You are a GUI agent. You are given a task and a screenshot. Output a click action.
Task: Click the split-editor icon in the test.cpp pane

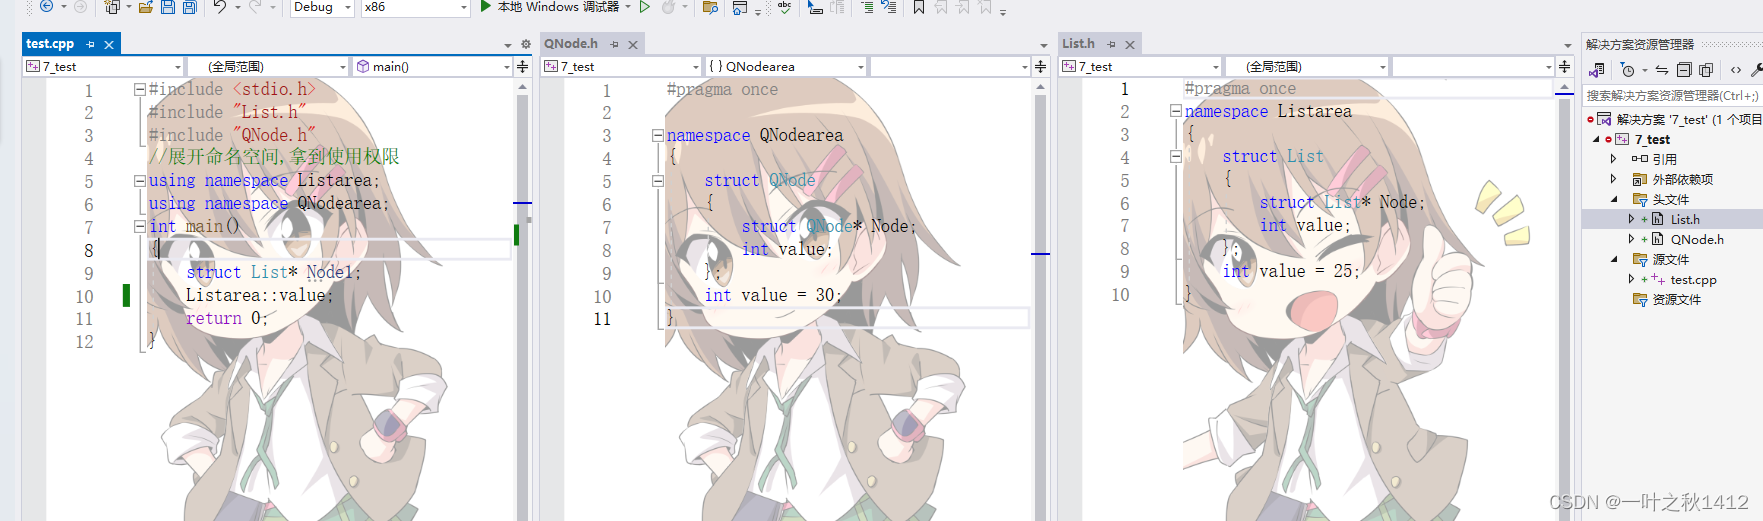[x=522, y=66]
